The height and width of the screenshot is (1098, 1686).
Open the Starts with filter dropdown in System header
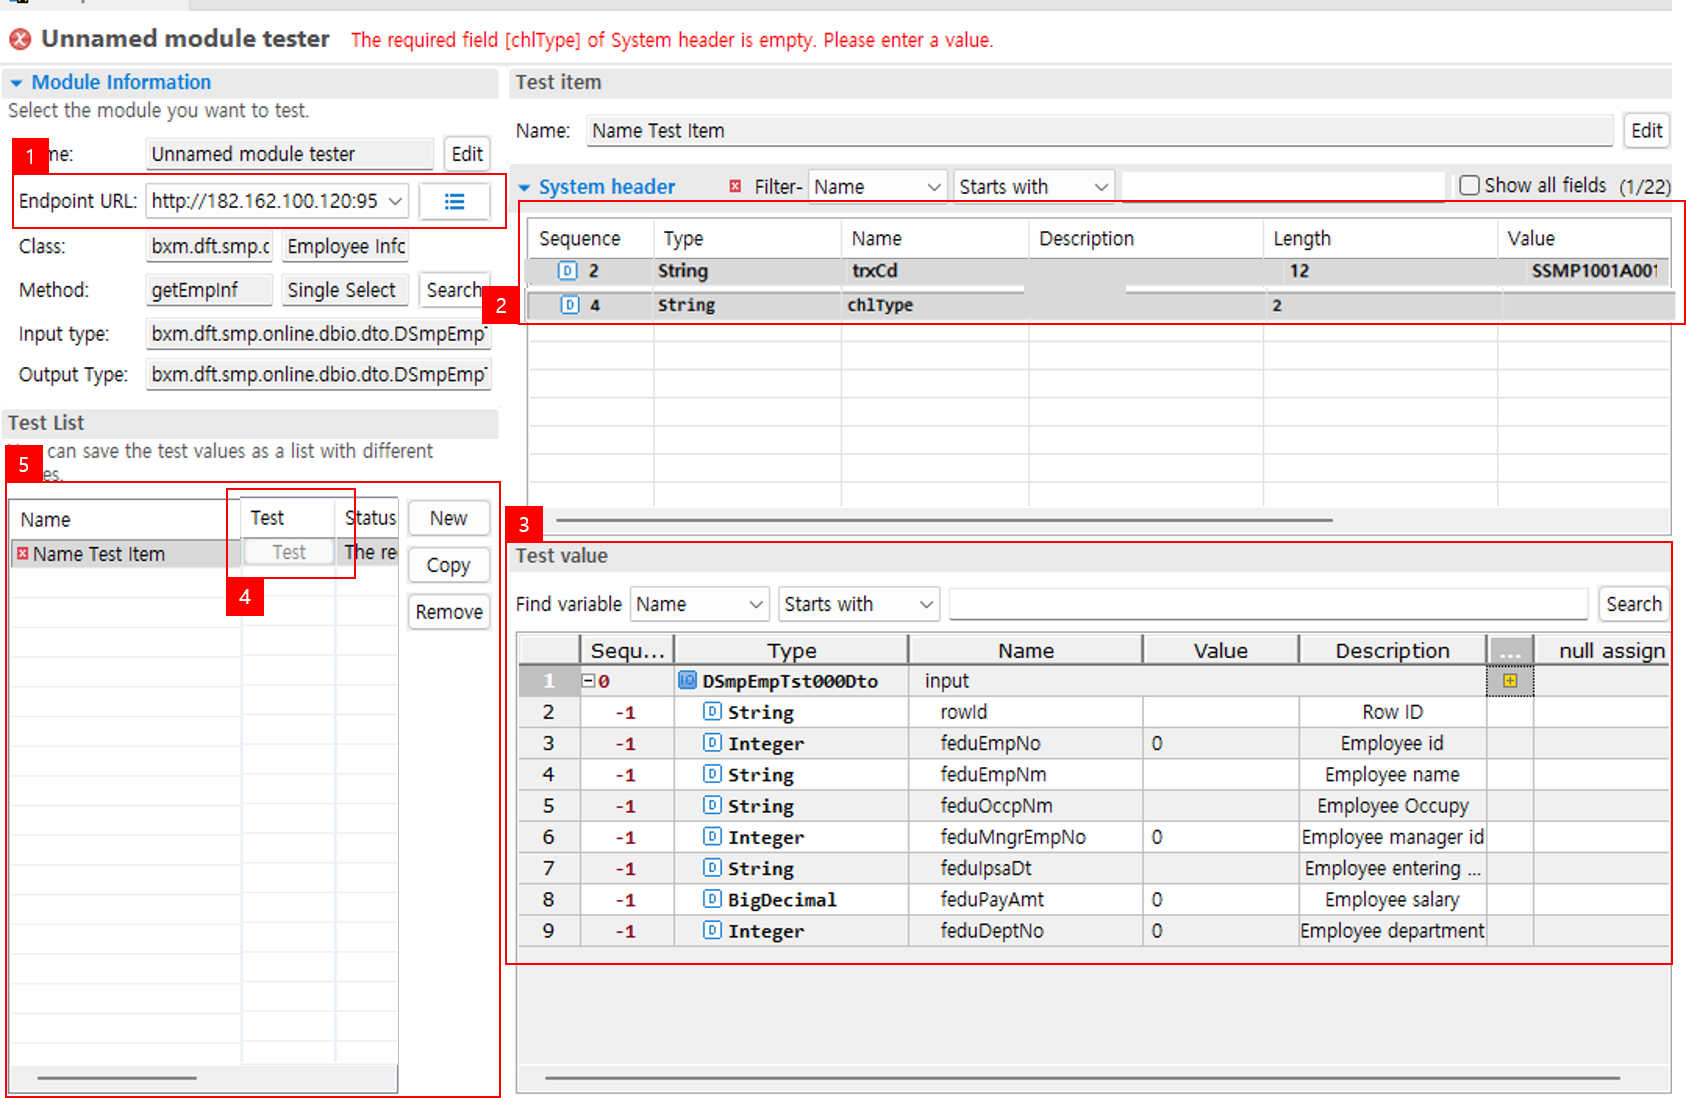1032,187
